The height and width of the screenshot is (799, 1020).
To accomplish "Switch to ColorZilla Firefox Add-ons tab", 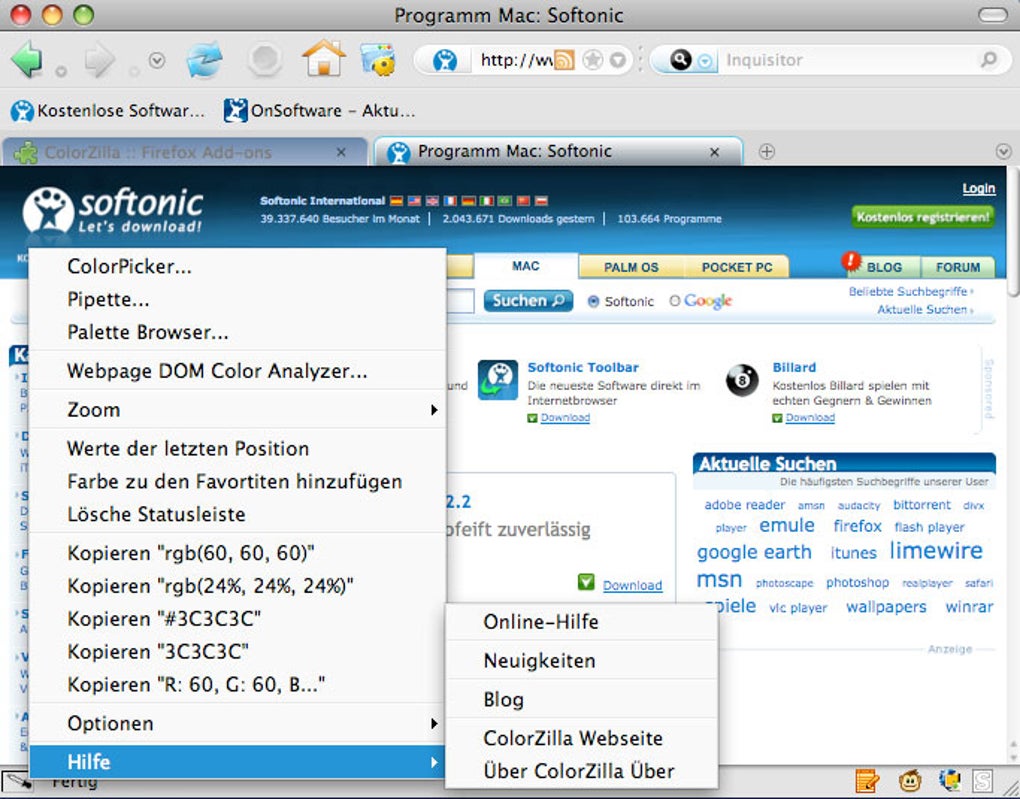I will tap(184, 152).
